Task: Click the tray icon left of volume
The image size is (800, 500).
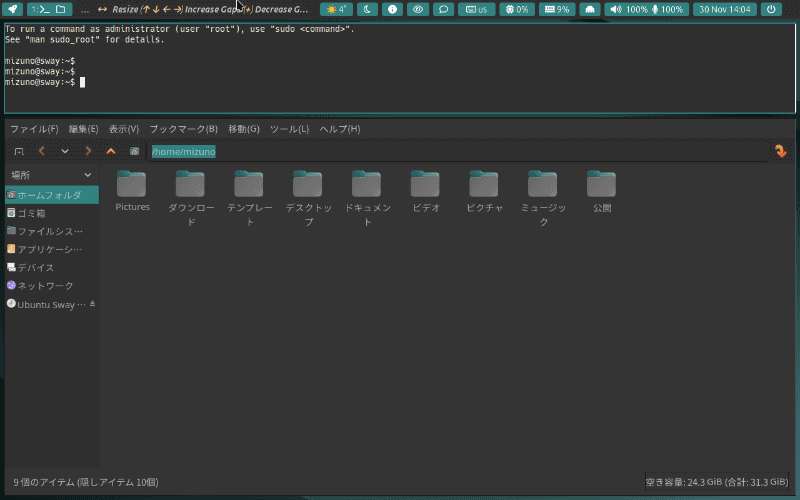Action: click(590, 9)
